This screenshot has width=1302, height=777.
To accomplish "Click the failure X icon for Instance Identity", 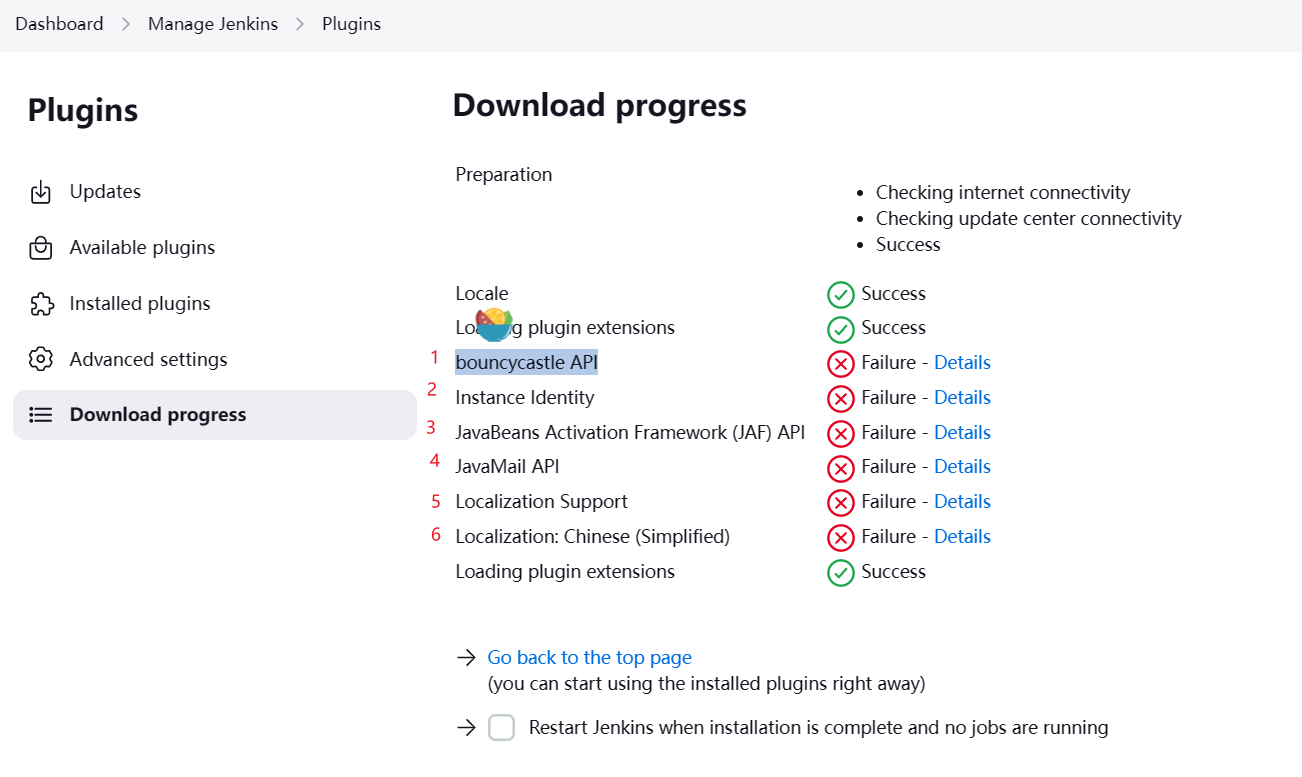I will coord(841,399).
